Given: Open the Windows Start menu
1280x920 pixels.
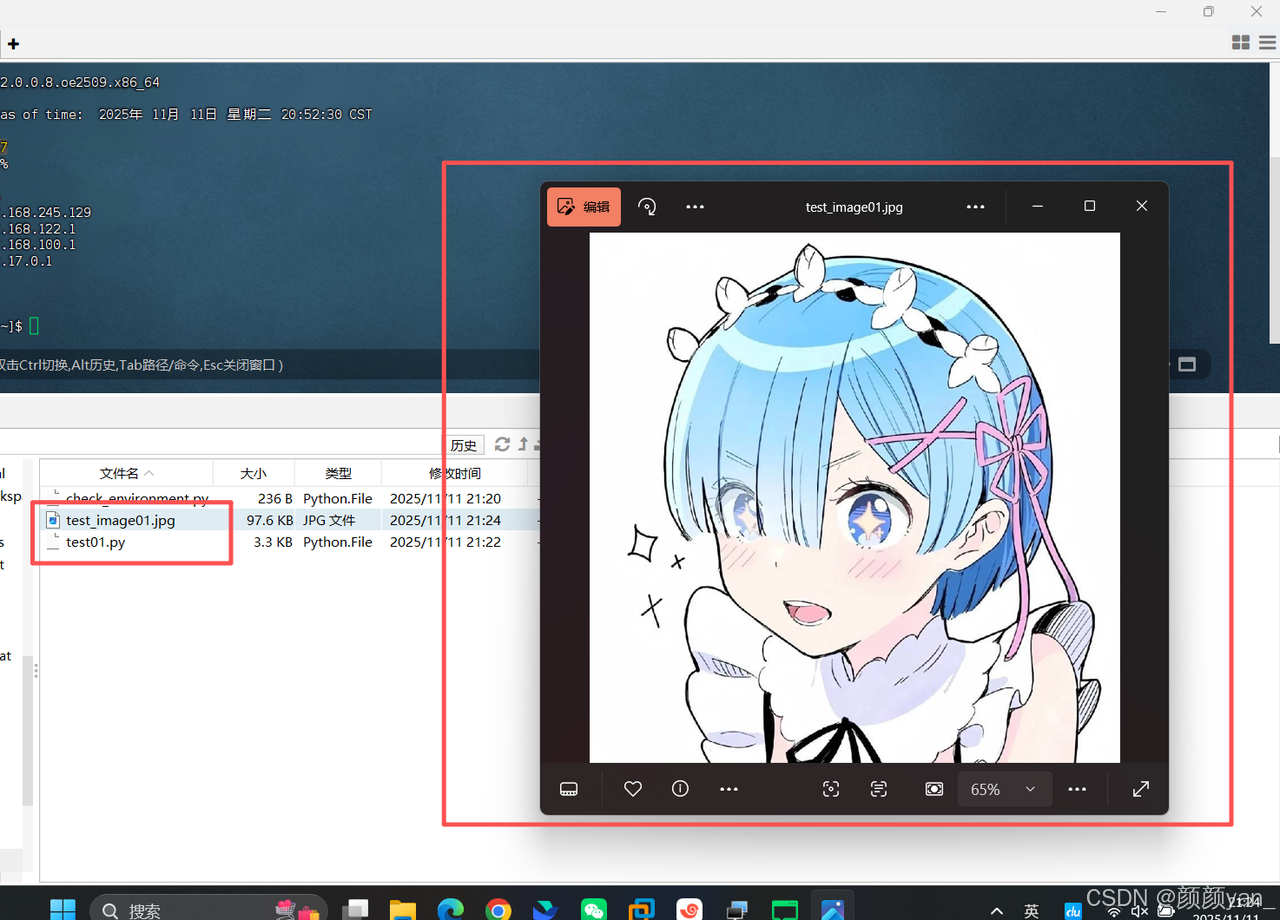Looking at the screenshot, I should click(62, 908).
